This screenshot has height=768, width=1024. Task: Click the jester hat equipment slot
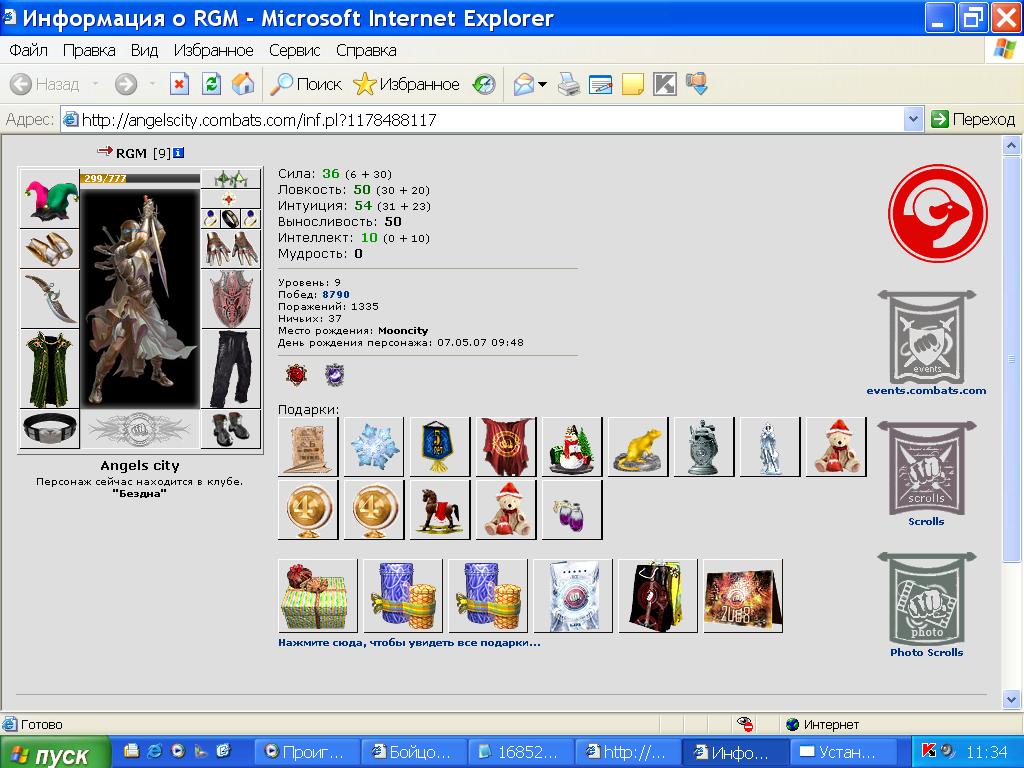coord(50,199)
